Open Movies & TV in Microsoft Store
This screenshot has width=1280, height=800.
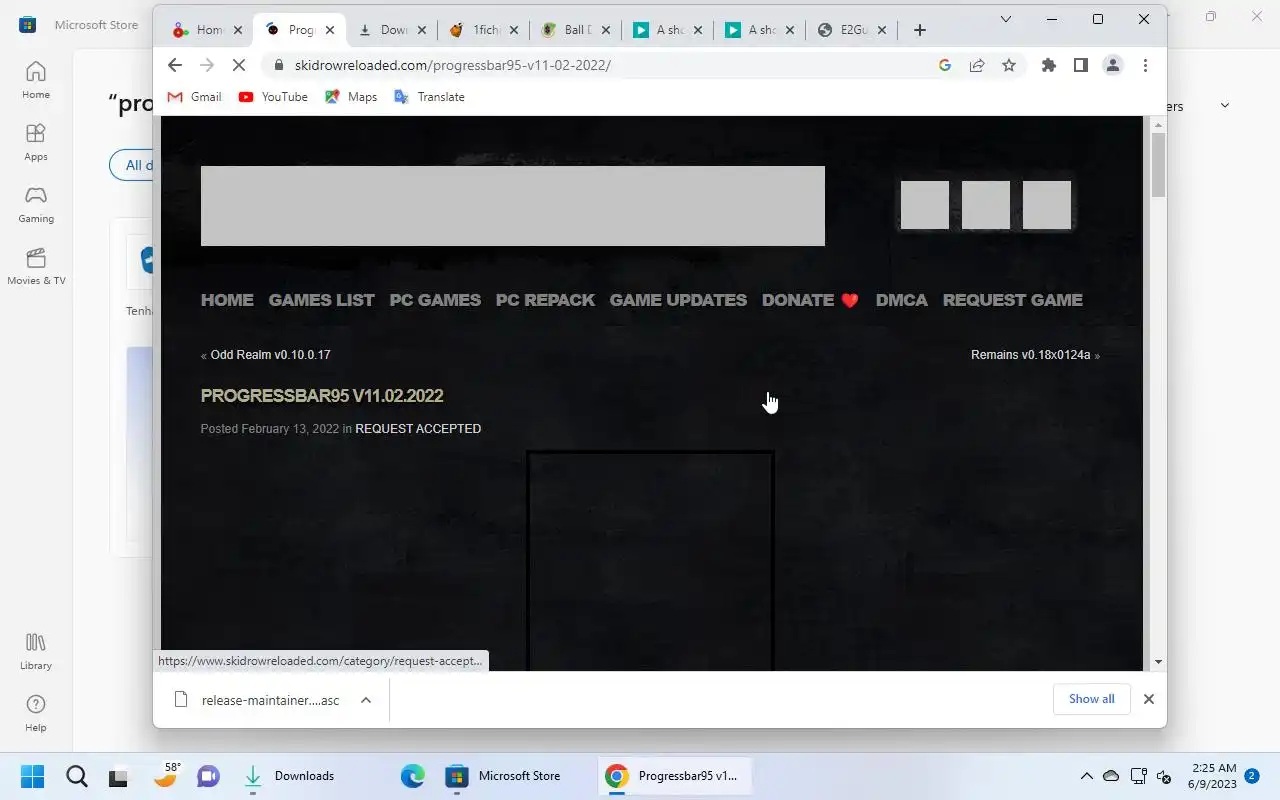[36, 266]
